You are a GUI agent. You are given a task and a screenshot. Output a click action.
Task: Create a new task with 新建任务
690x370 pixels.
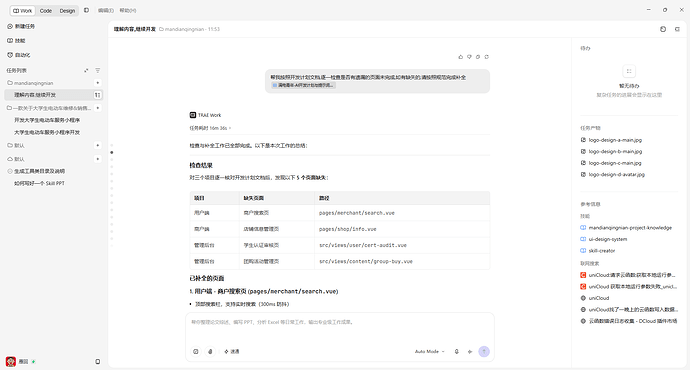[x=21, y=26]
